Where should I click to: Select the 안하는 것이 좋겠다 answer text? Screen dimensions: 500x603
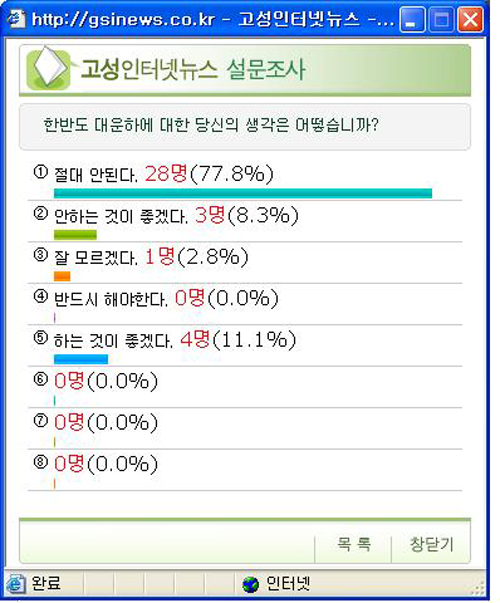(x=120, y=217)
